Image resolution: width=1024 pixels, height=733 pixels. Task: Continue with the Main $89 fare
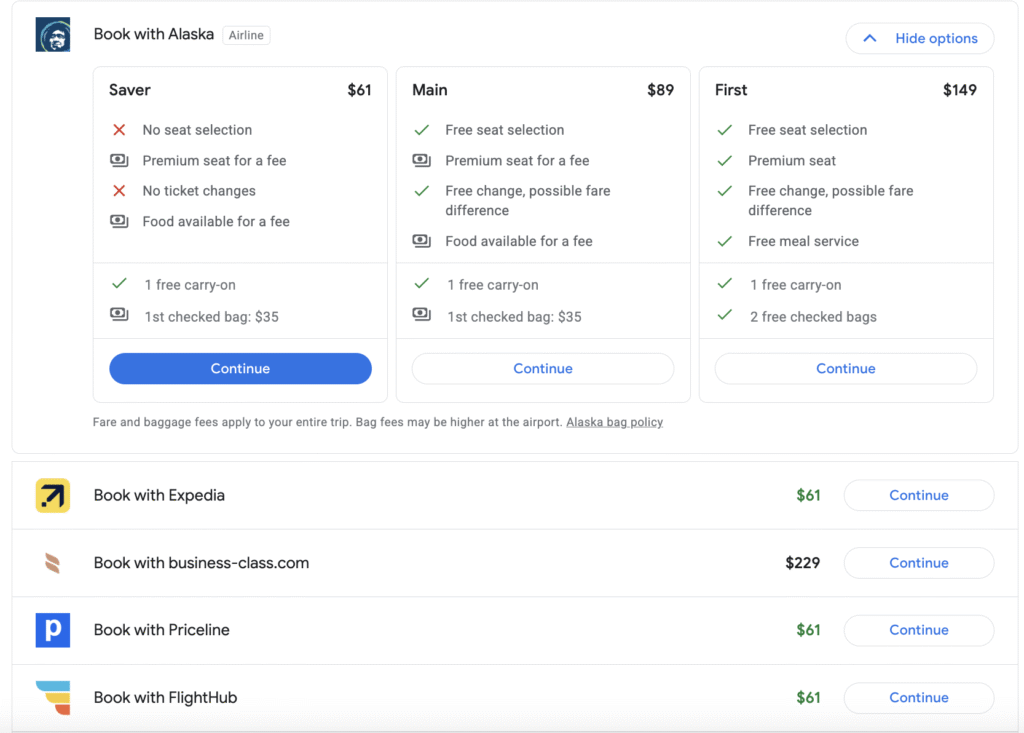click(x=543, y=368)
